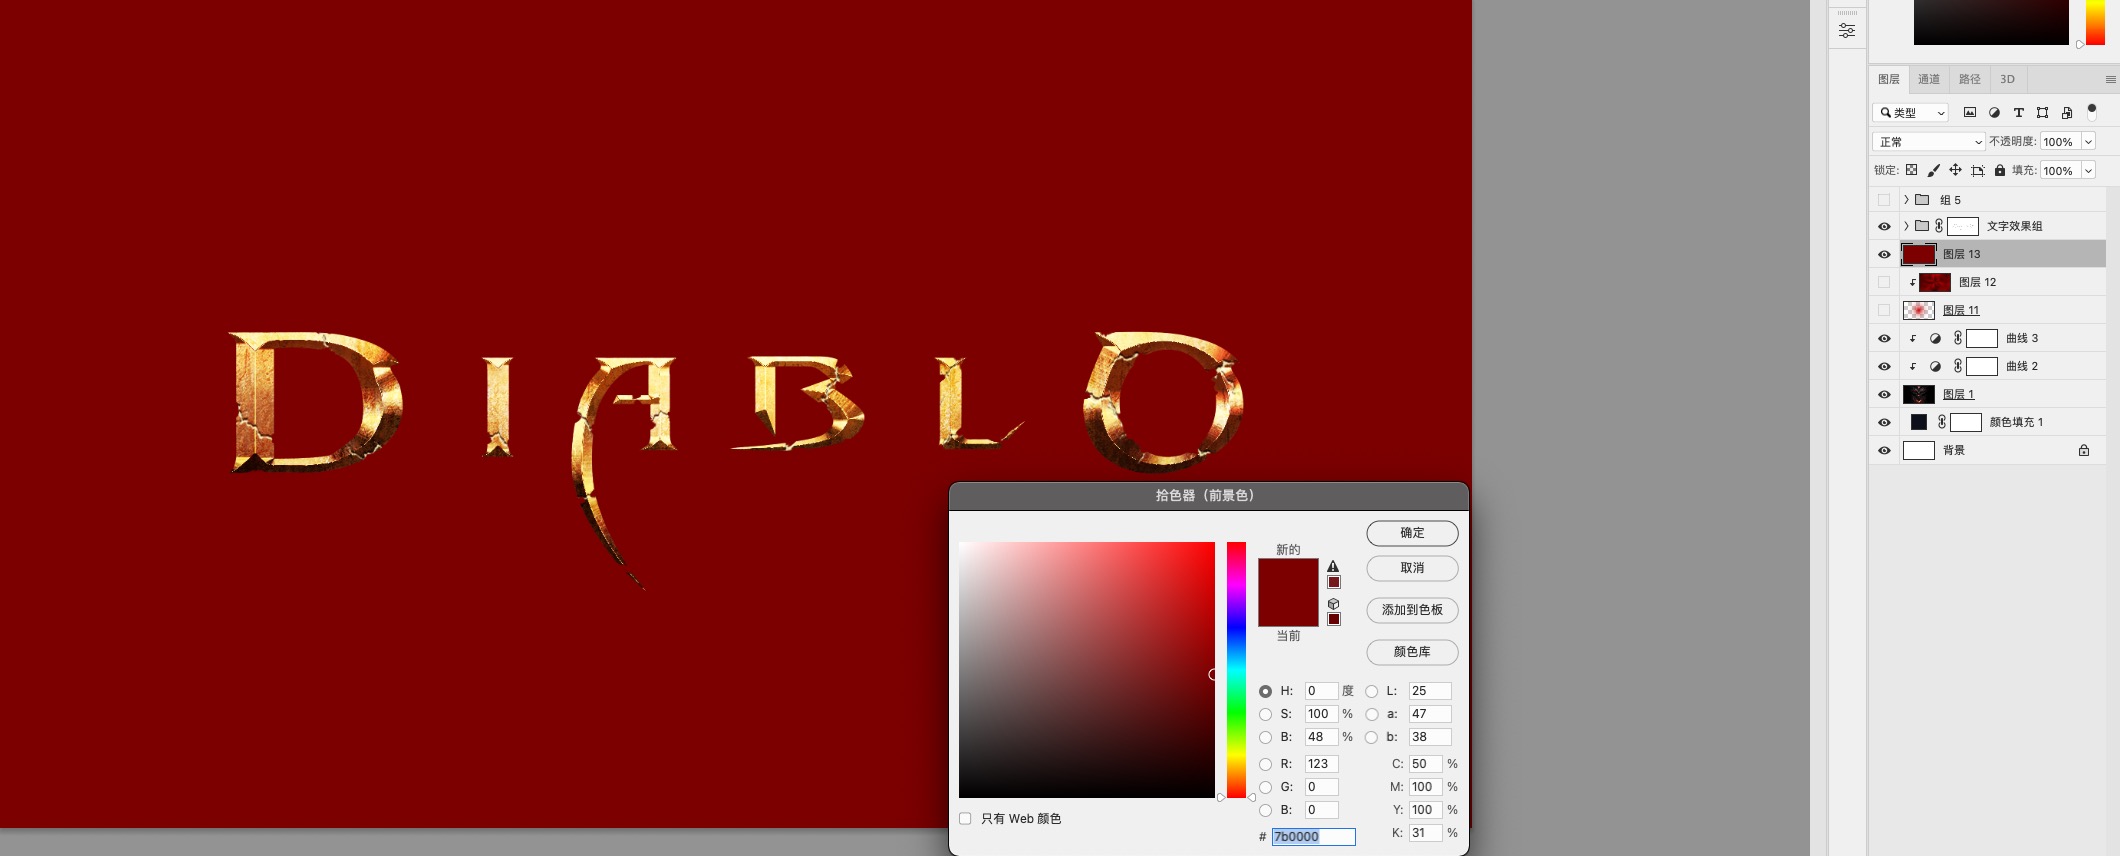Click the curves adjustment icon on 曲线 3
The width and height of the screenshot is (2120, 856).
click(x=1935, y=338)
